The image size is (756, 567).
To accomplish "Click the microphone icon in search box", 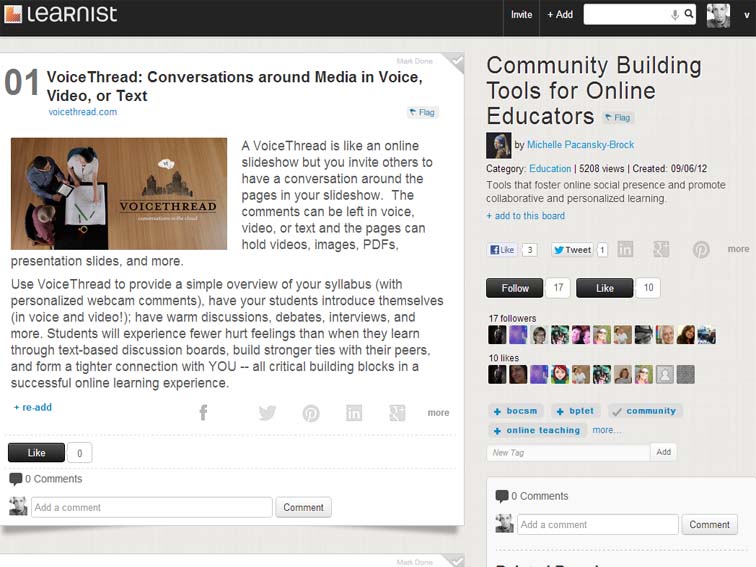I will point(675,14).
